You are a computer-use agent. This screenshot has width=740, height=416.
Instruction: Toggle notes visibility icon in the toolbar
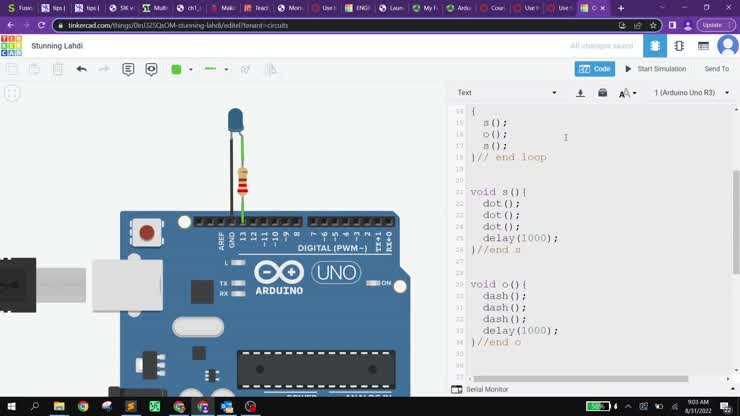coord(151,69)
